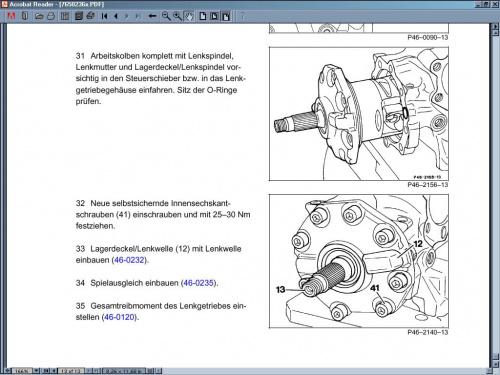The image size is (500, 375).
Task: Open a file with the folder icon
Action: coord(39,16)
